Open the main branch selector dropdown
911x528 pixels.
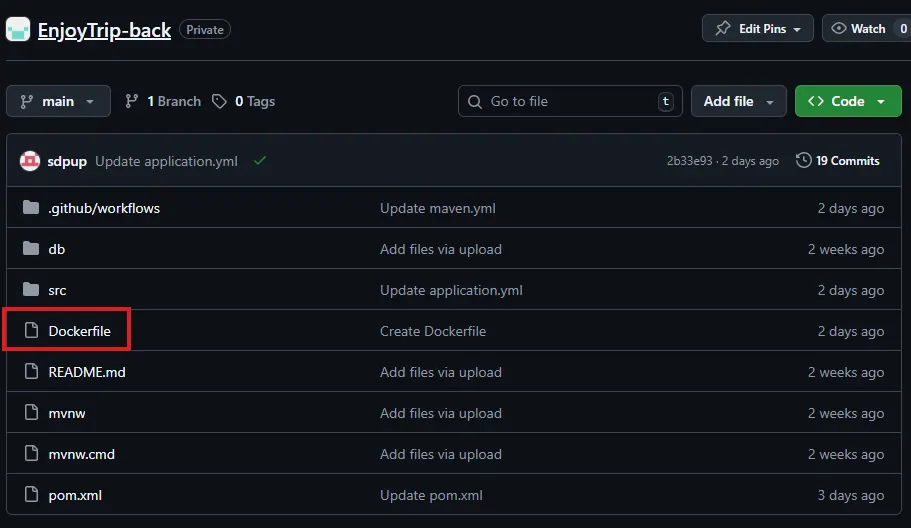click(x=58, y=101)
